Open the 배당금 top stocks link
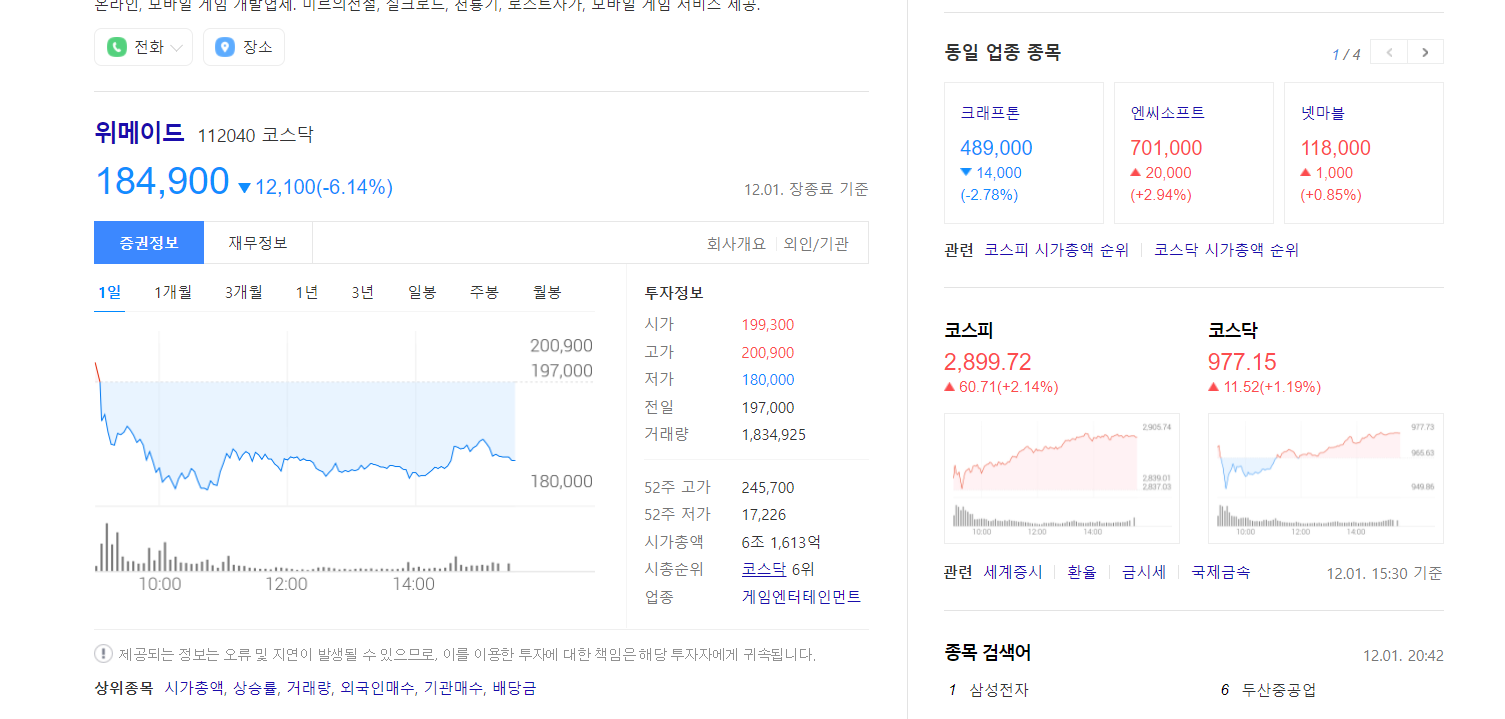Image resolution: width=1505 pixels, height=719 pixels. point(514,688)
